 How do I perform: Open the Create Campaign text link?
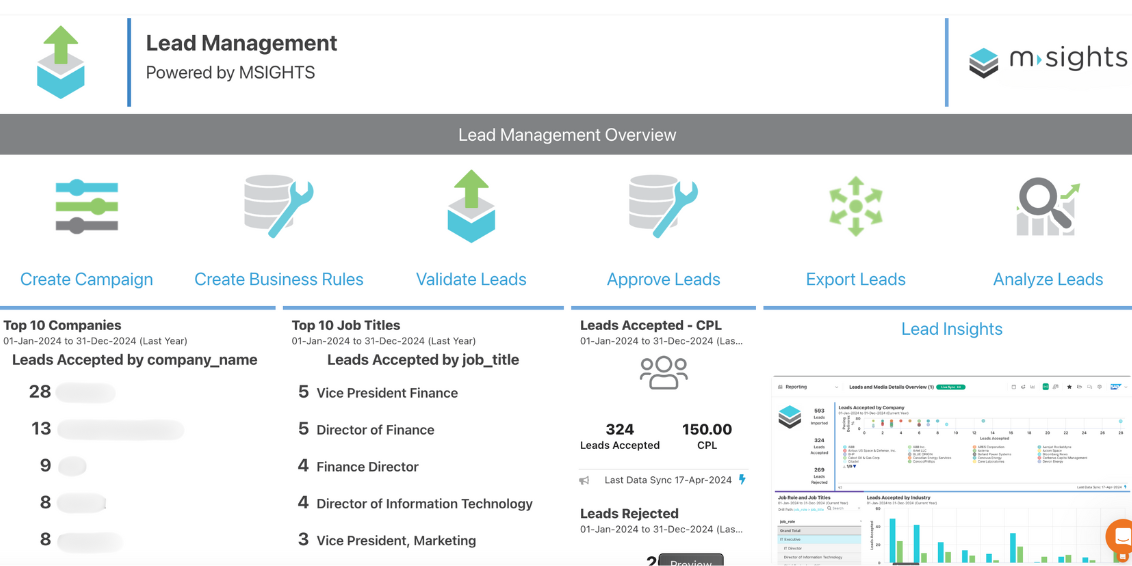coord(87,280)
